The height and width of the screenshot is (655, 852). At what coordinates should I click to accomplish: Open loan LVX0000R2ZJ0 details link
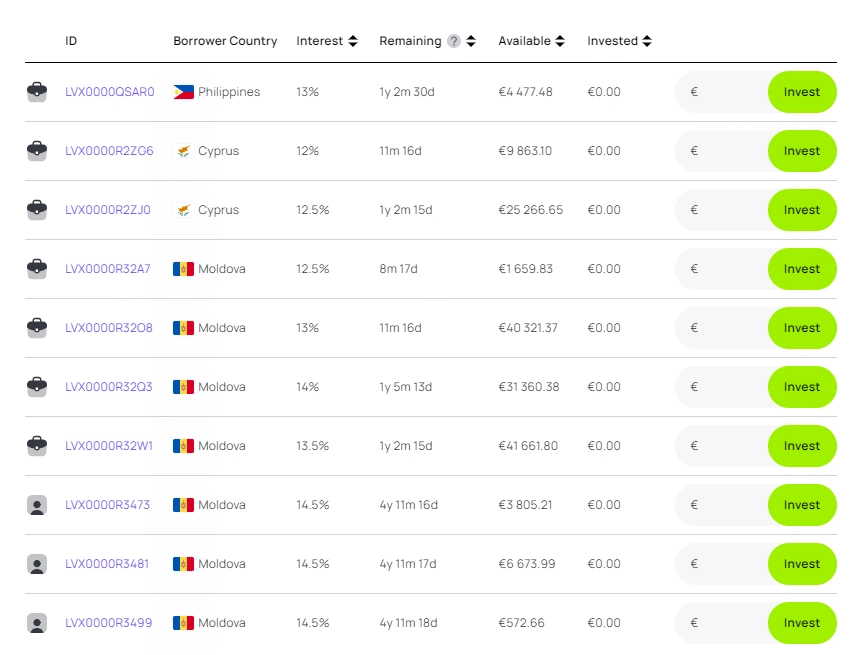click(108, 210)
